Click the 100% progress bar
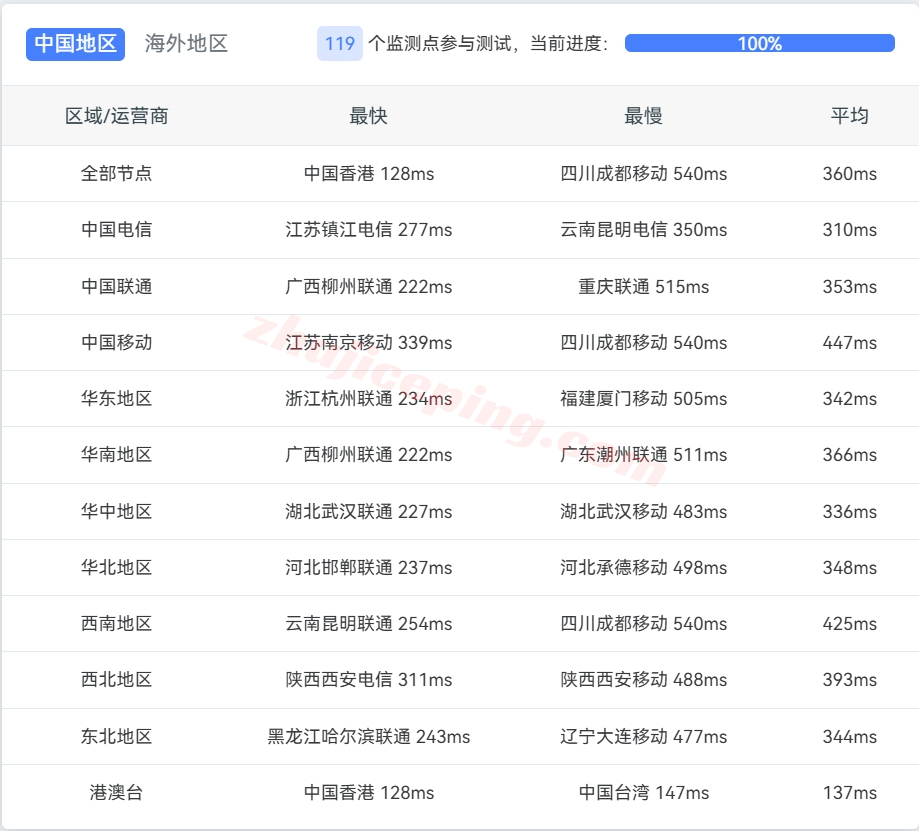919x831 pixels. coord(760,43)
